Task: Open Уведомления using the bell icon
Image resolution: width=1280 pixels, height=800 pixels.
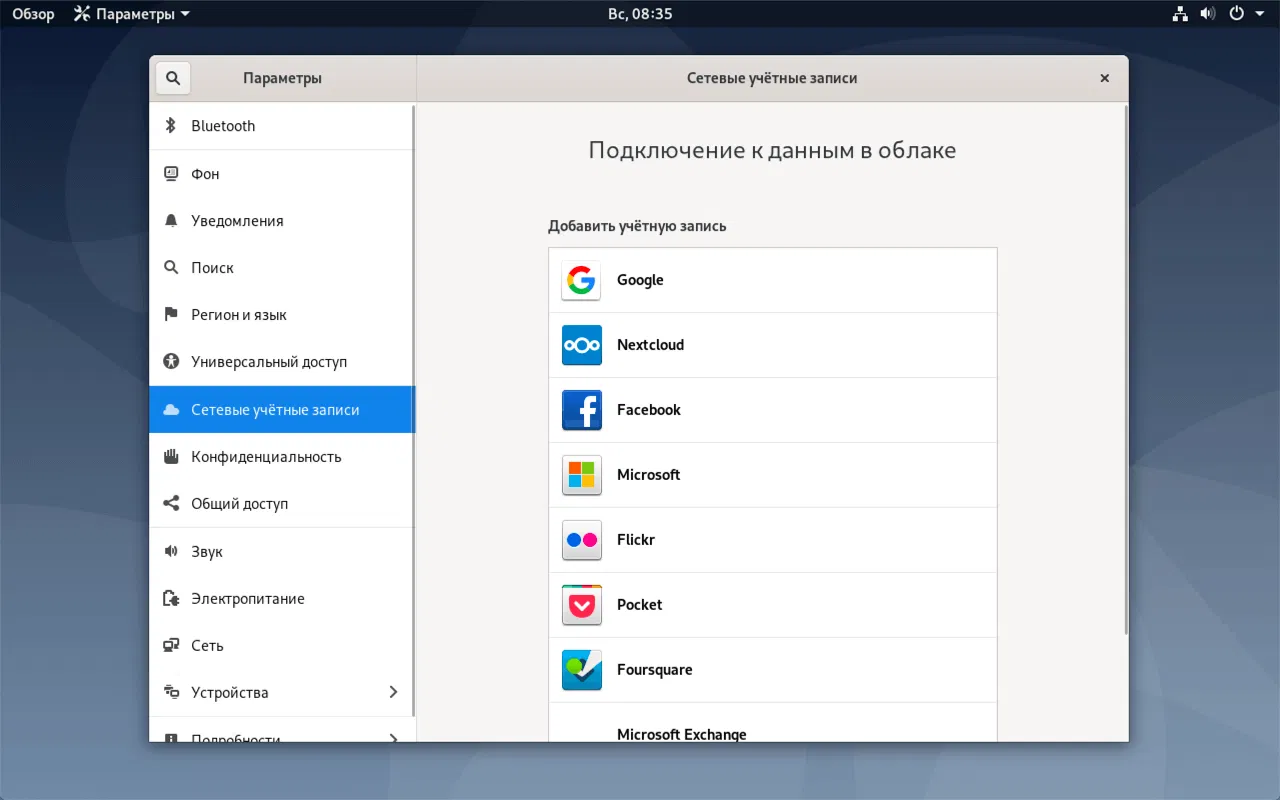Action: tap(171, 220)
